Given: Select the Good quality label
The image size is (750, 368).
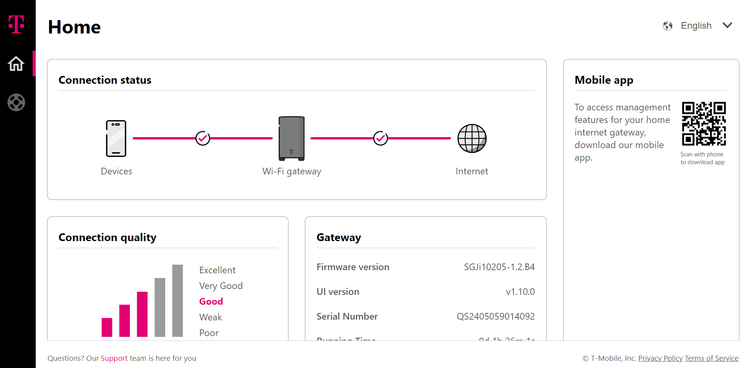Looking at the screenshot, I should click(211, 301).
